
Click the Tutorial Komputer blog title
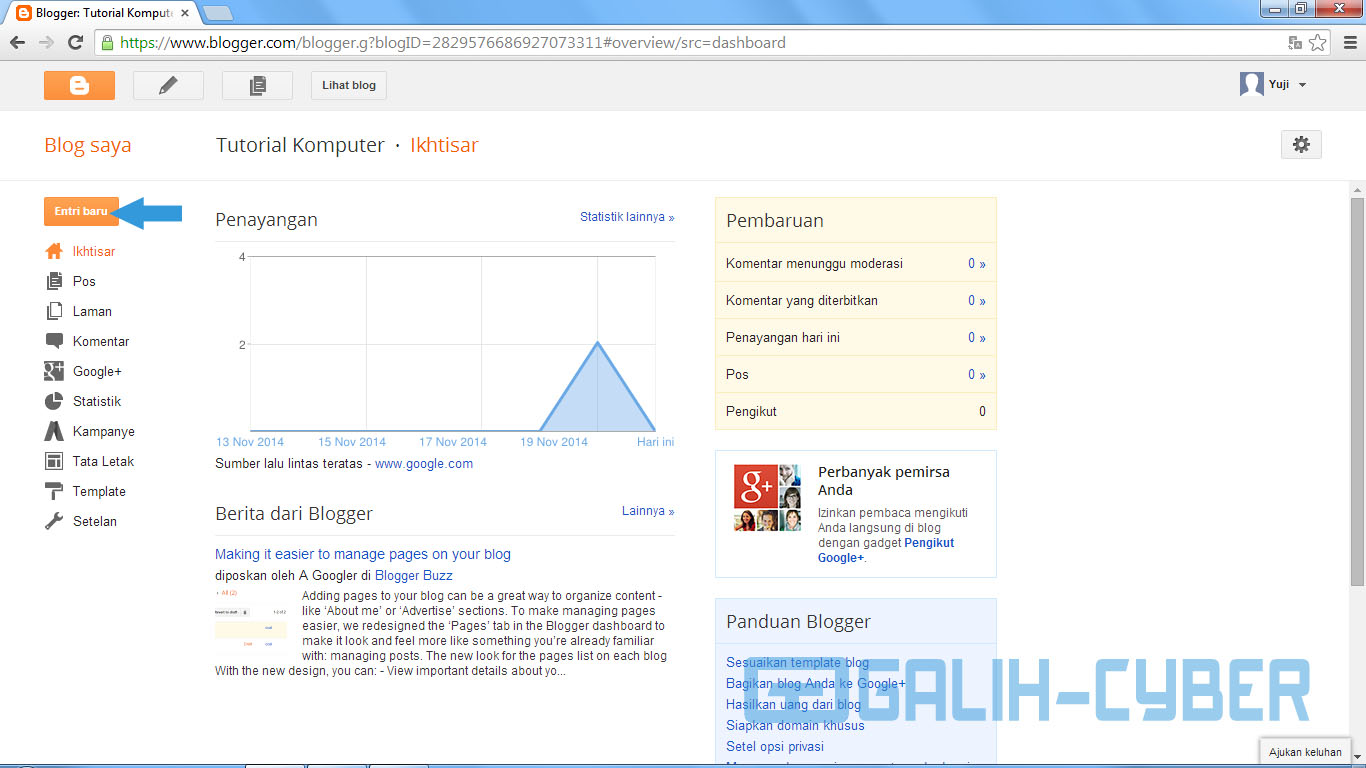click(300, 145)
